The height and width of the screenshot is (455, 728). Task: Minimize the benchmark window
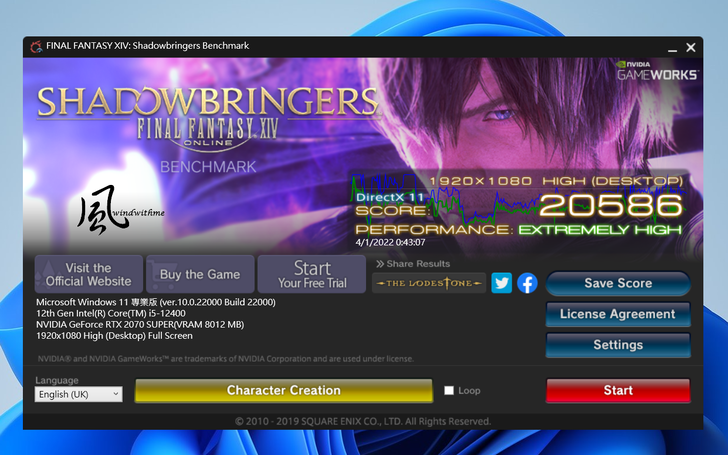click(x=672, y=48)
